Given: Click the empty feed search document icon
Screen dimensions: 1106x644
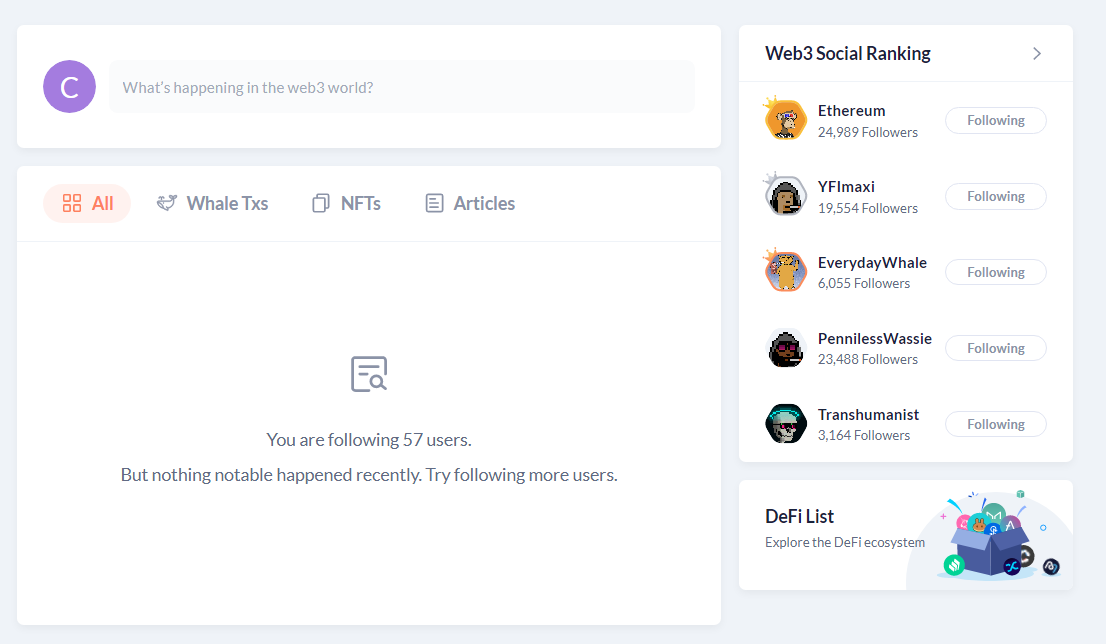Looking at the screenshot, I should tap(369, 374).
